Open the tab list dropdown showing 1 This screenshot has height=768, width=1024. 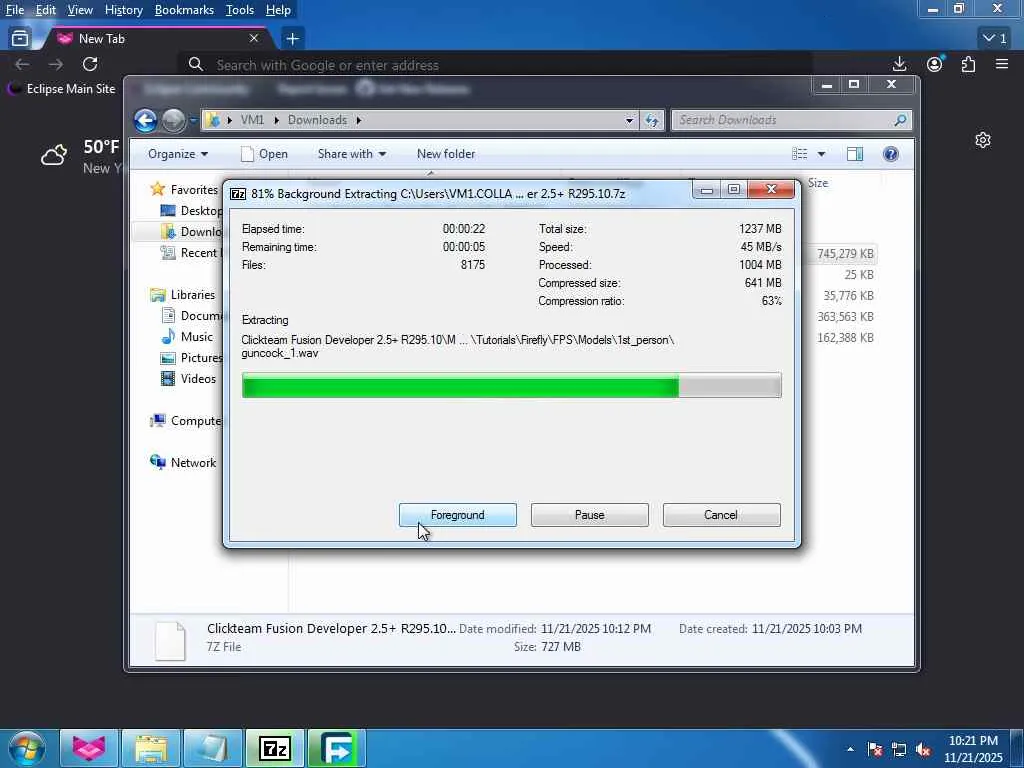995,39
